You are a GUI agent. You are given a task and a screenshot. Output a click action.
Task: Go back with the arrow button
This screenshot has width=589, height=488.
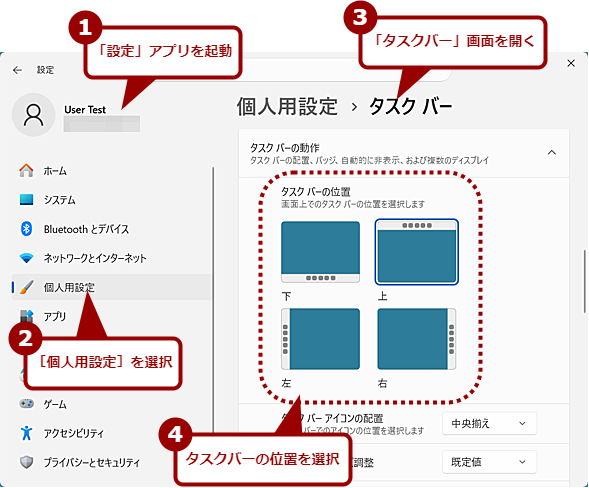(17, 70)
